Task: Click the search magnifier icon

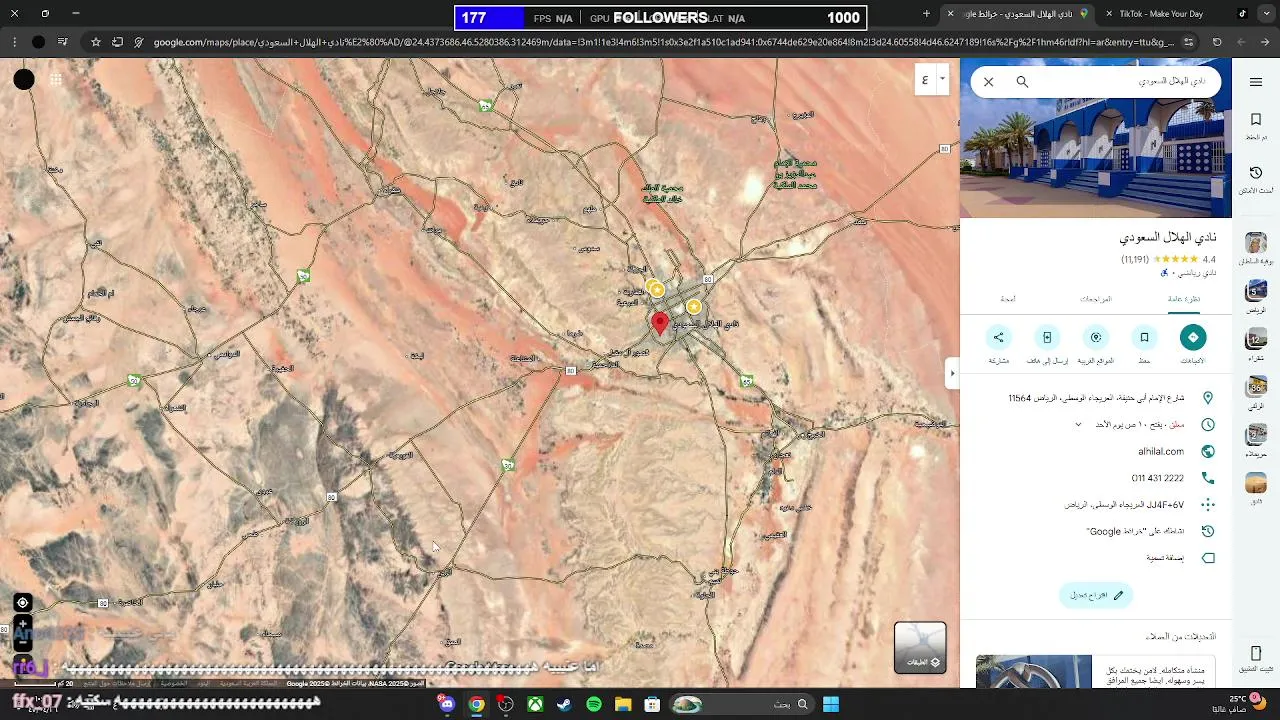Action: tap(1022, 82)
